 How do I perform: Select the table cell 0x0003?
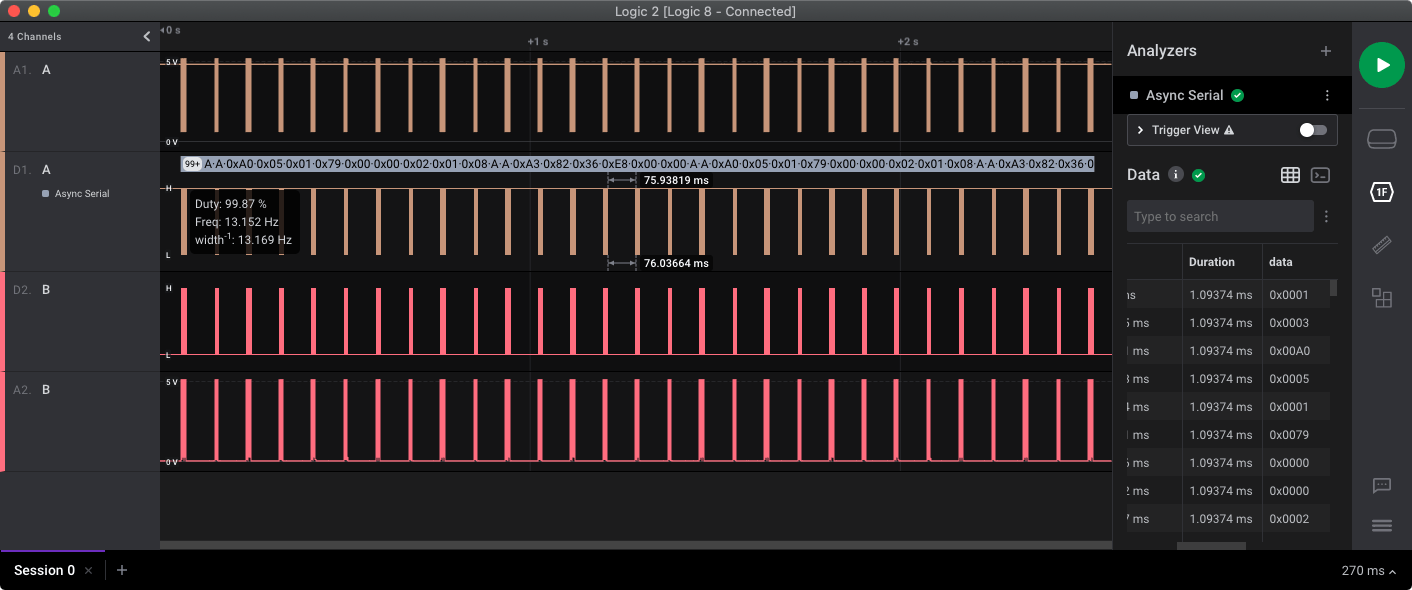tap(1289, 323)
